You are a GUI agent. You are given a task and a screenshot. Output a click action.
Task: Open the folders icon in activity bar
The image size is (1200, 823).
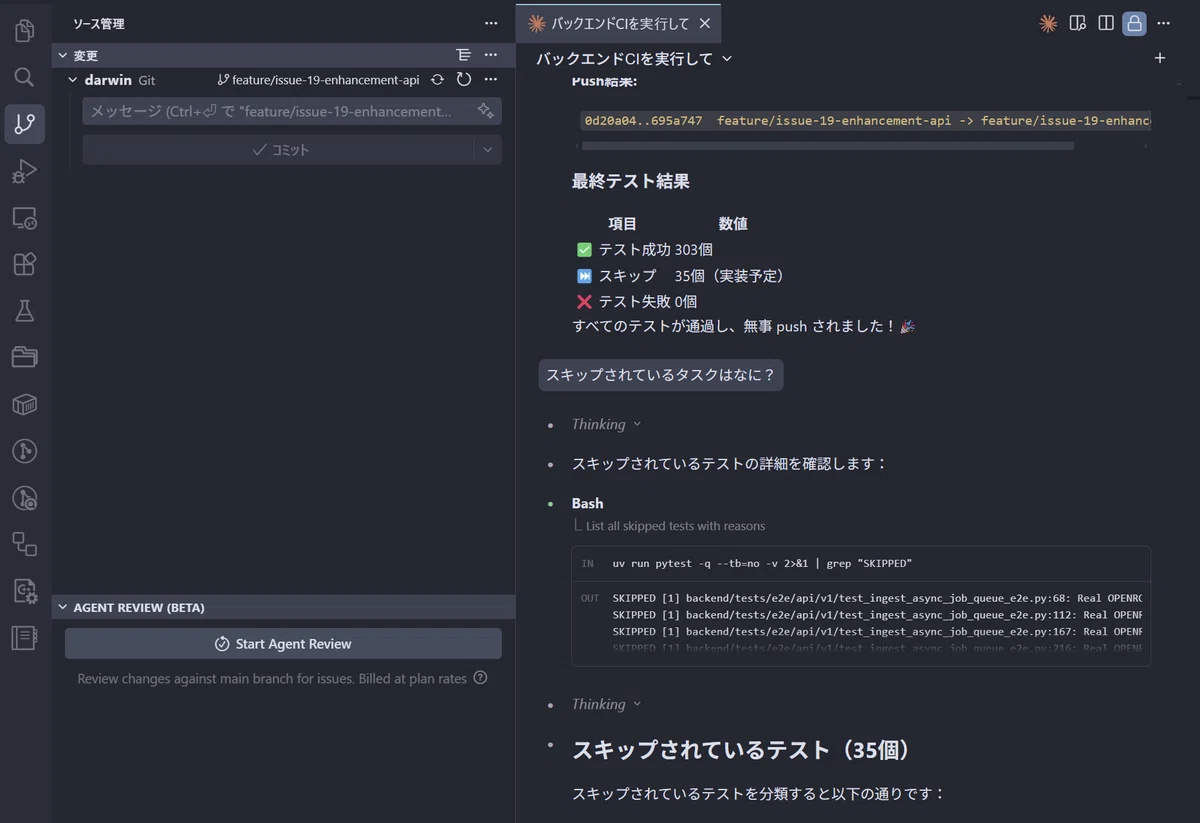pos(24,357)
